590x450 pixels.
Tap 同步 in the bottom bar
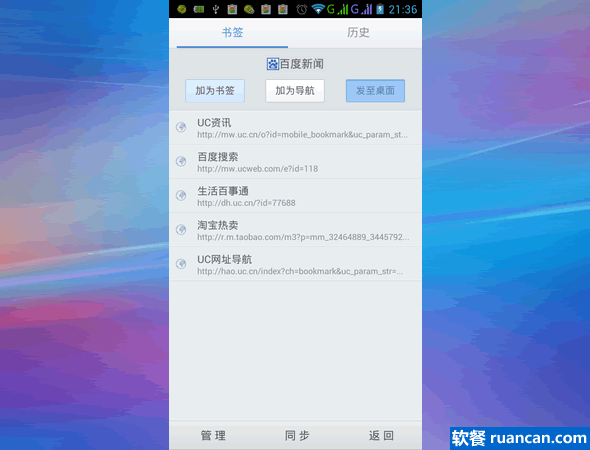click(x=297, y=436)
